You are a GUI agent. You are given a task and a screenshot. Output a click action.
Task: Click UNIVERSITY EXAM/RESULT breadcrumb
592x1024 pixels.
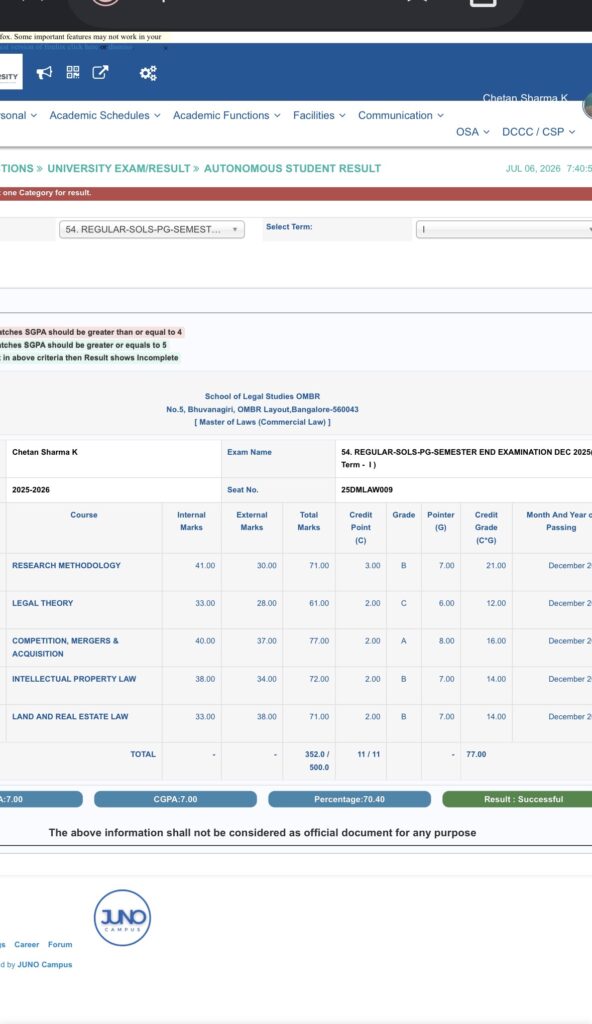tap(118, 168)
